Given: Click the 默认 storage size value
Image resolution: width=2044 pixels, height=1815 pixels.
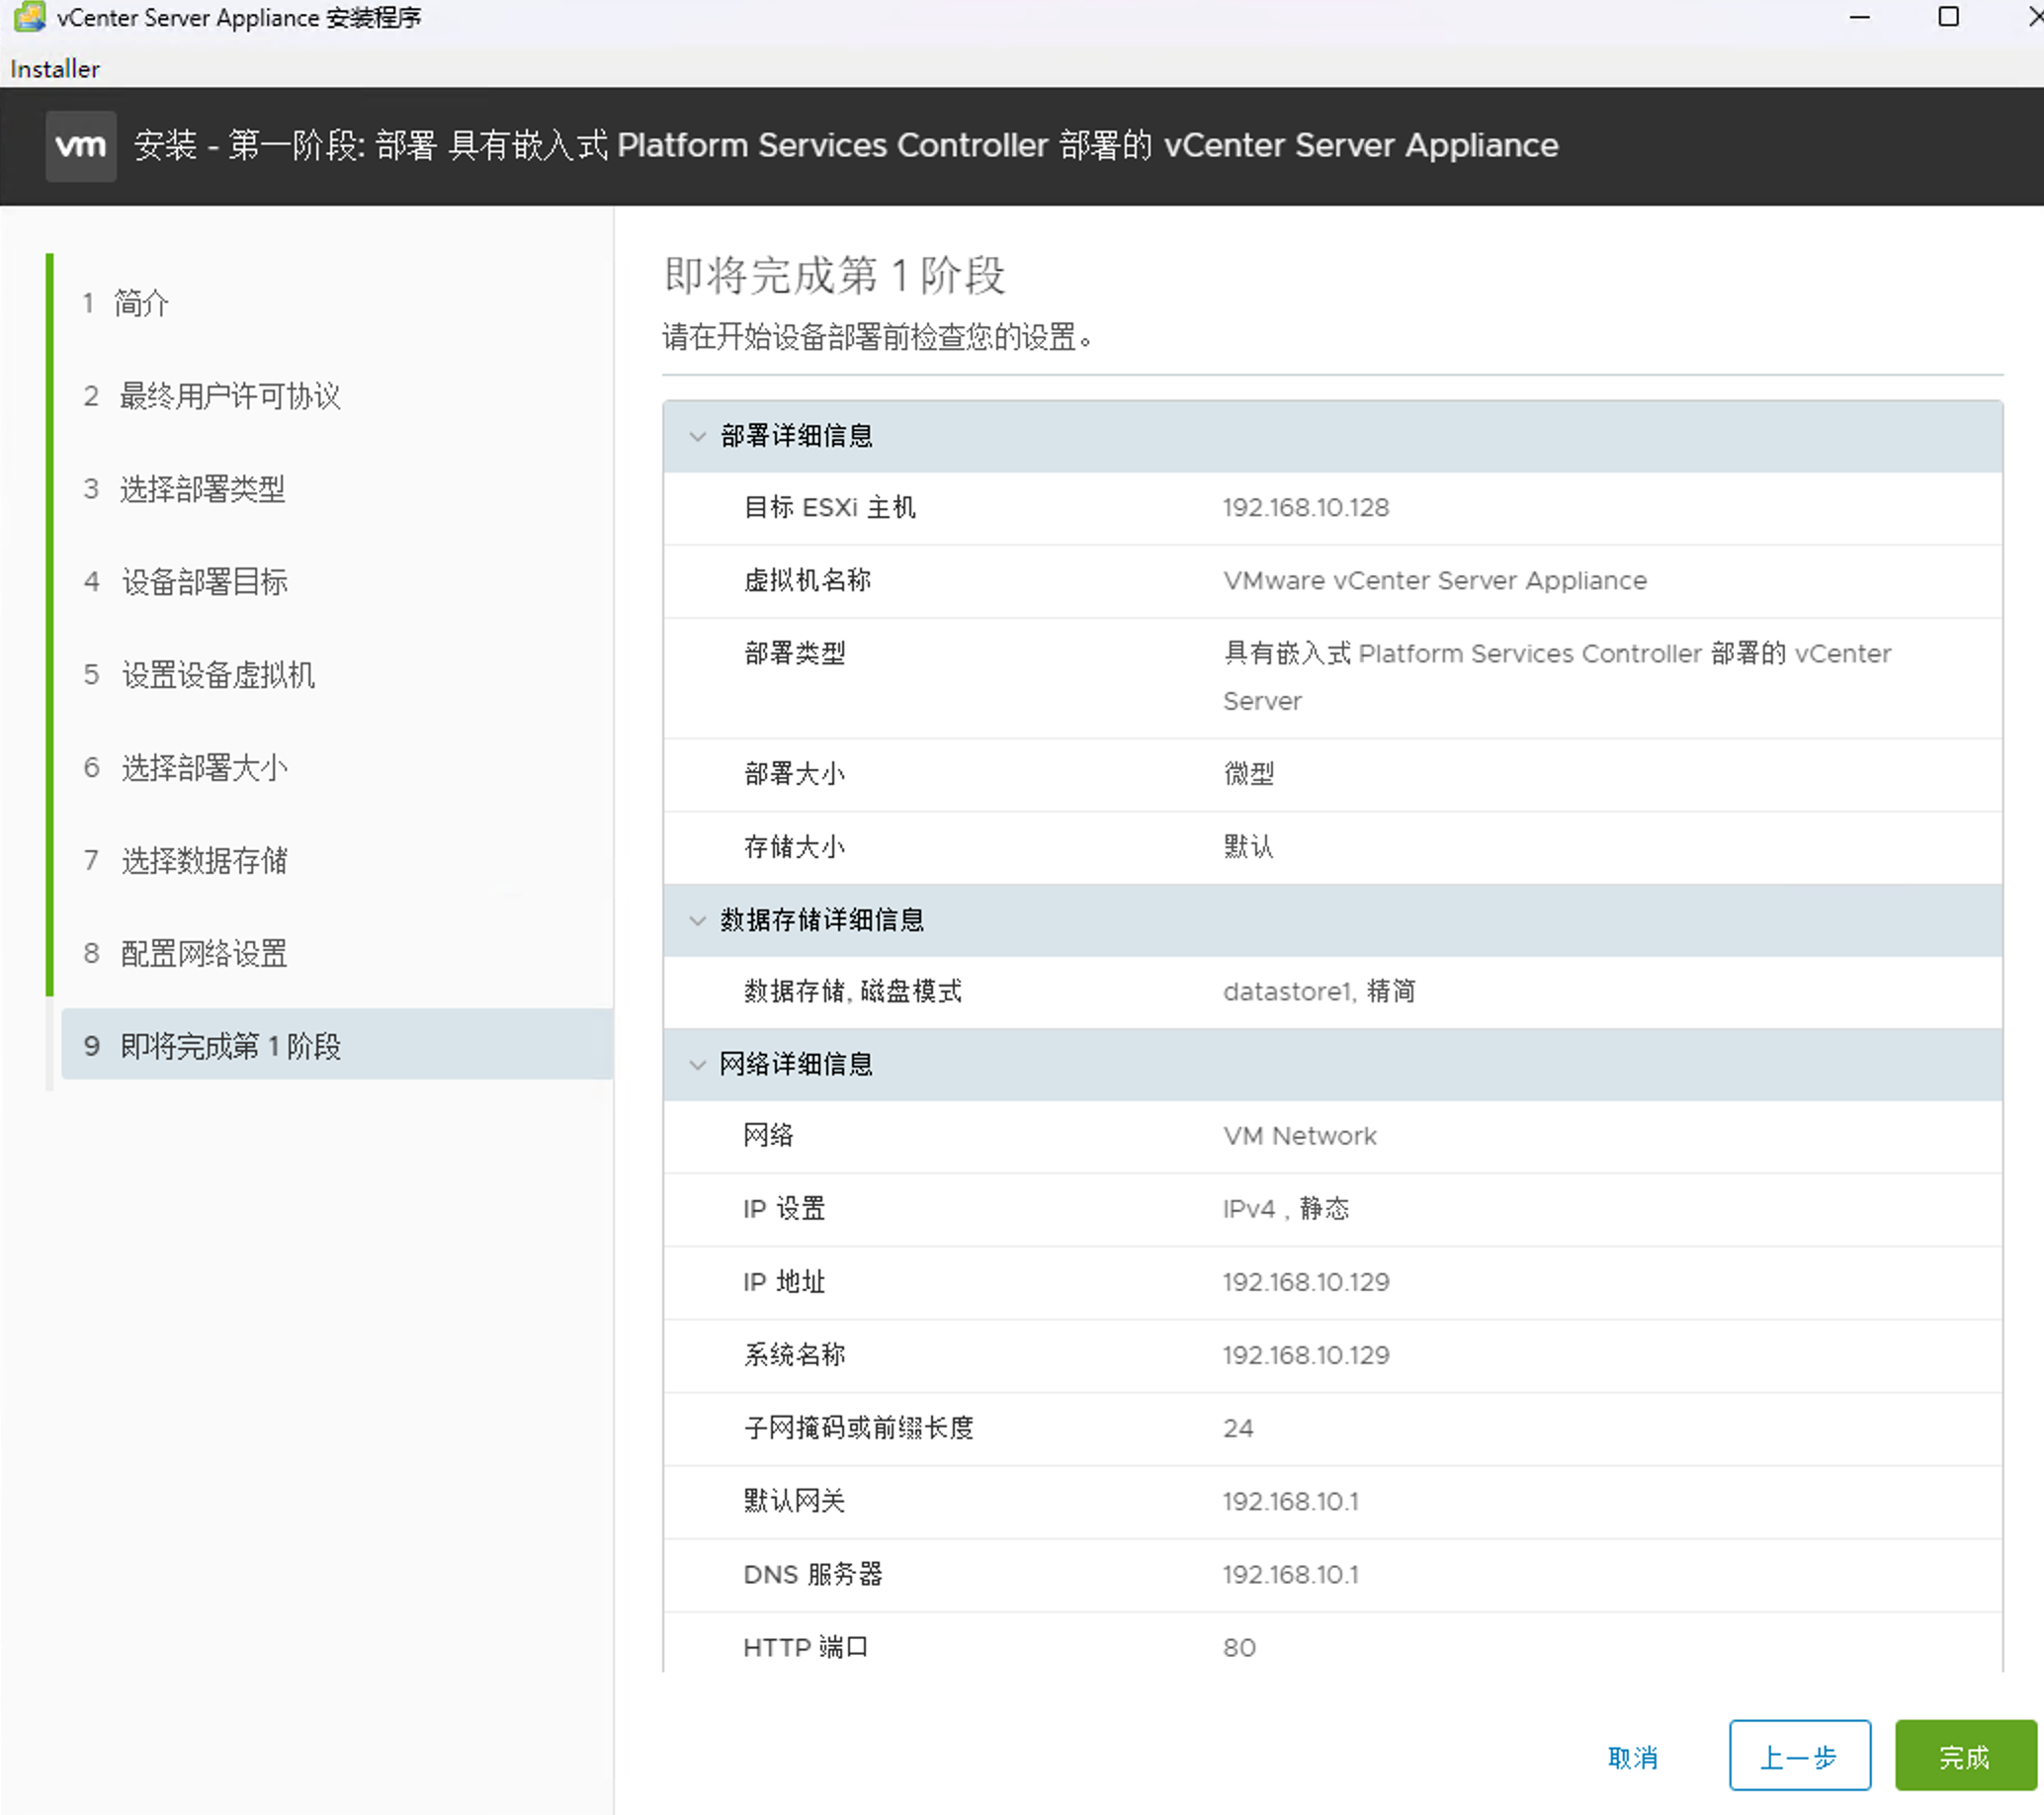Looking at the screenshot, I should [1249, 847].
